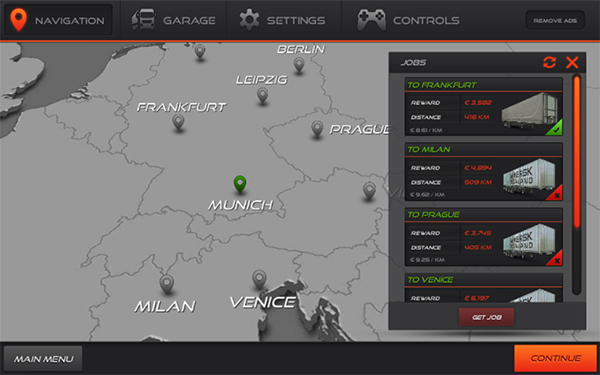Image resolution: width=600 pixels, height=375 pixels.
Task: Close the Jobs panel
Action: 572,62
